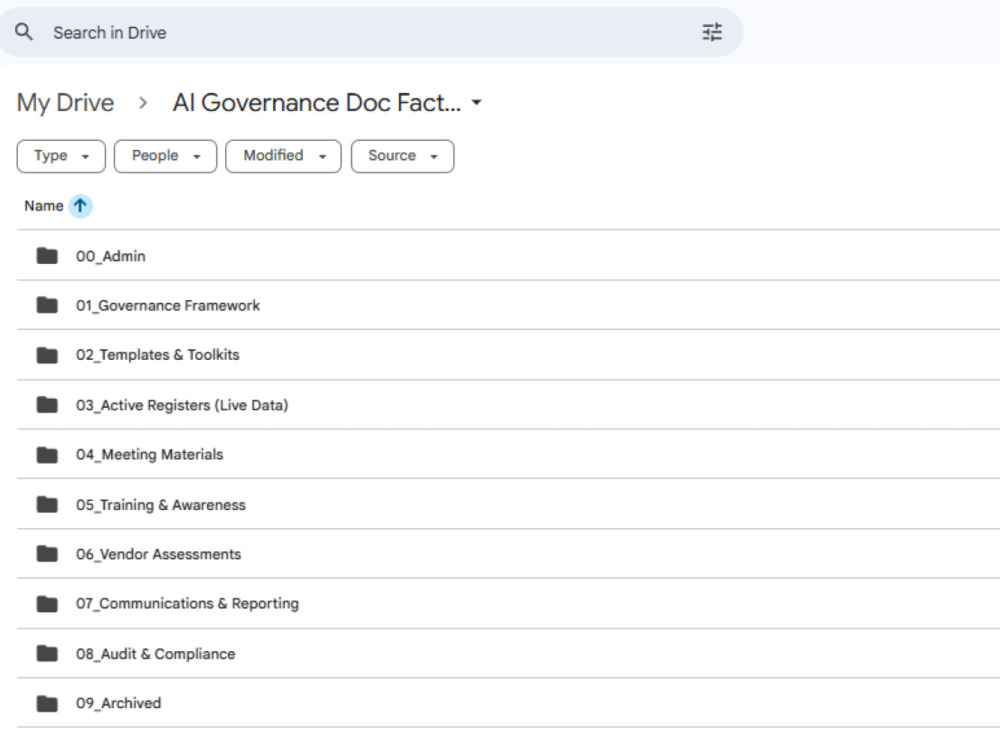Viewport: 1000px width, 750px height.
Task: Select the 02_Templates & Toolkits folder icon
Action: coord(47,355)
